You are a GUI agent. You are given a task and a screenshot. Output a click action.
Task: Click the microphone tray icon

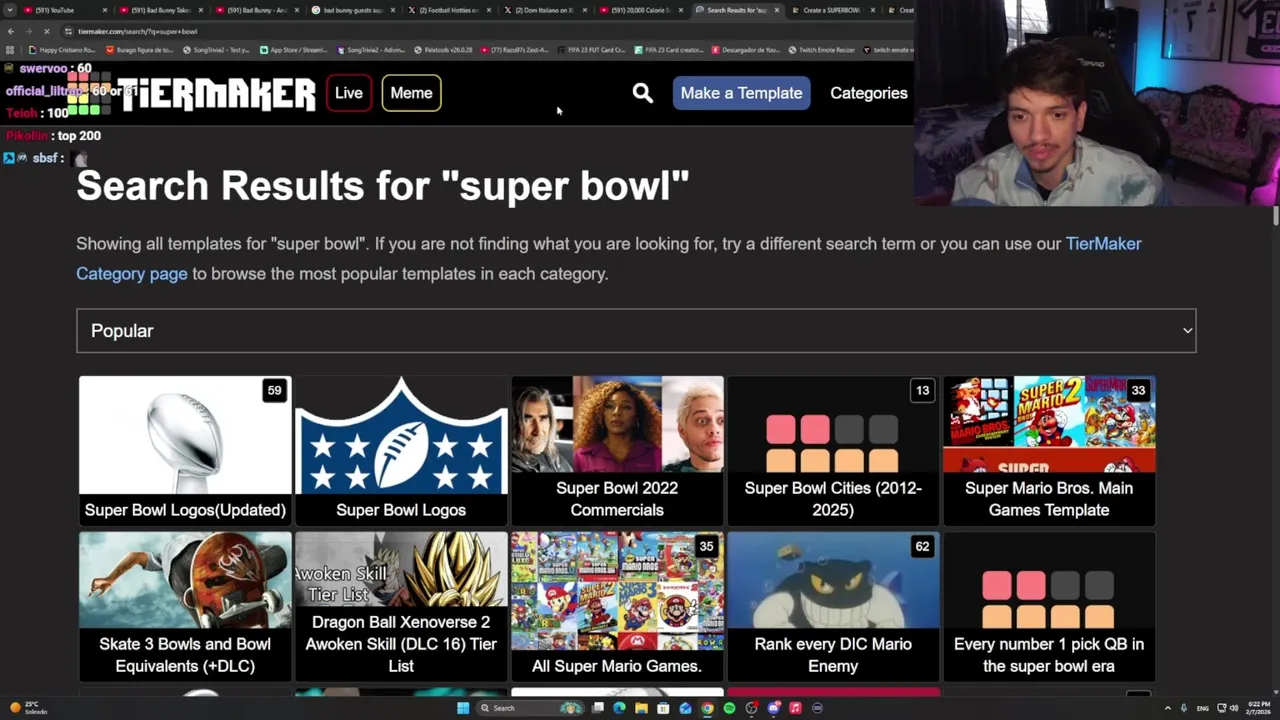click(1183, 708)
